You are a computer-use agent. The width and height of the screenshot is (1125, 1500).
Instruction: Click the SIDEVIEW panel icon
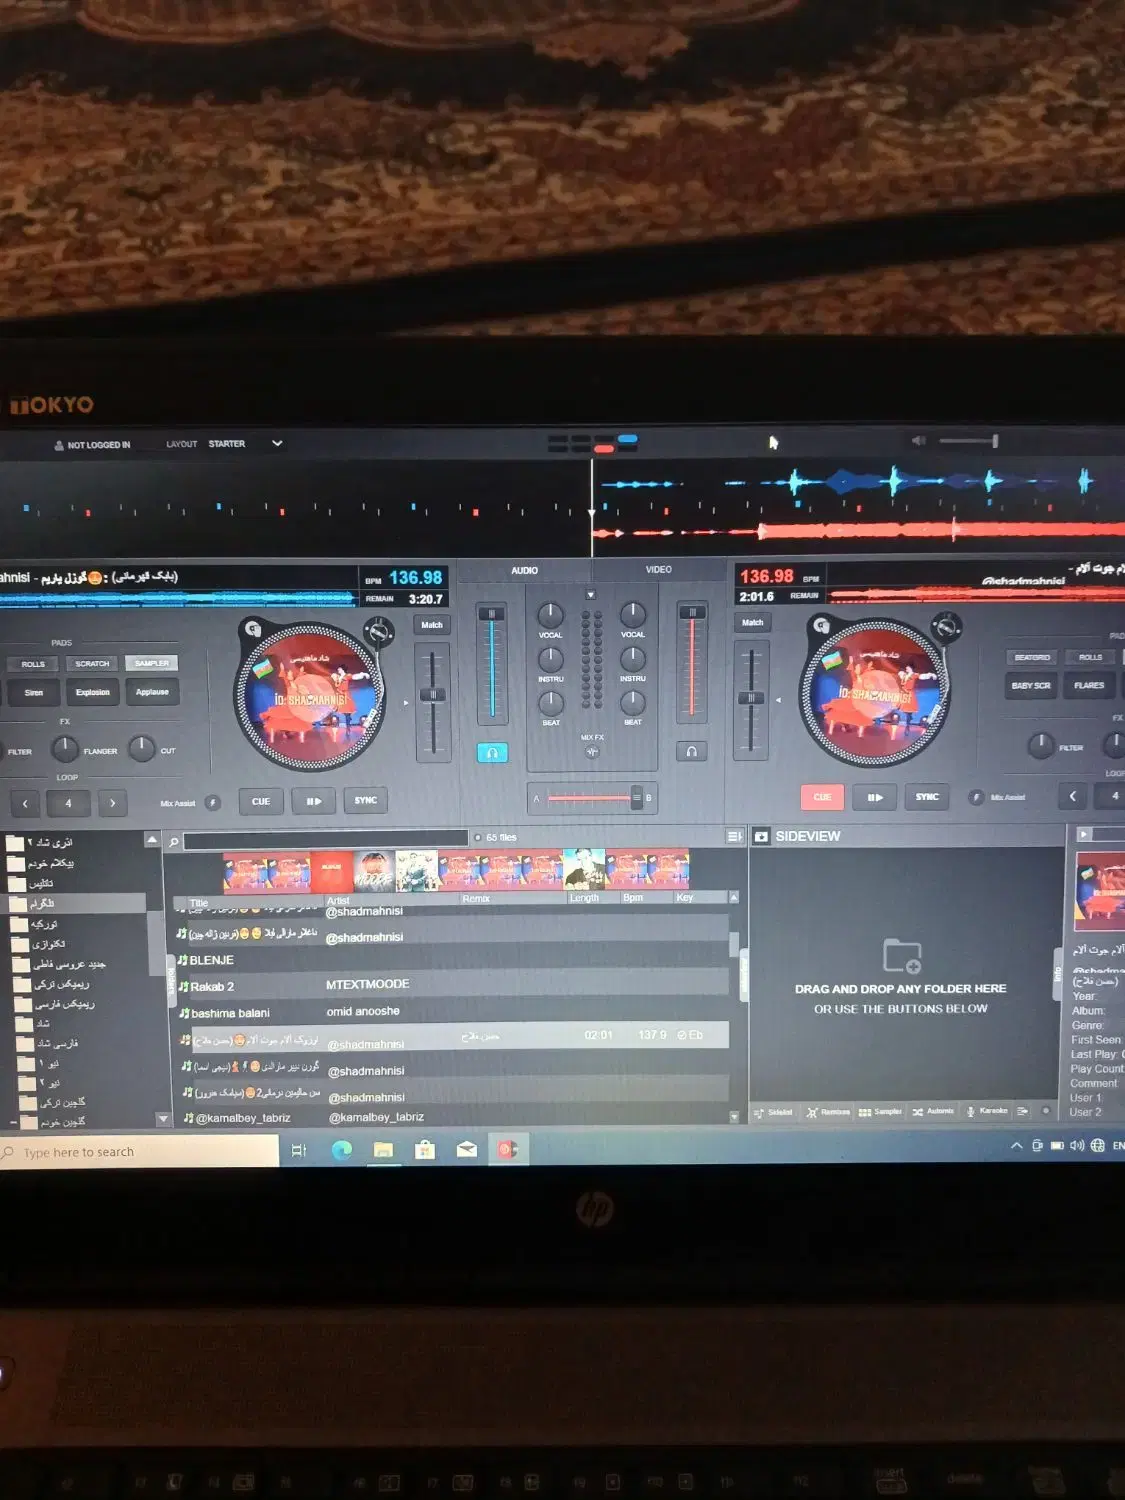tap(761, 836)
